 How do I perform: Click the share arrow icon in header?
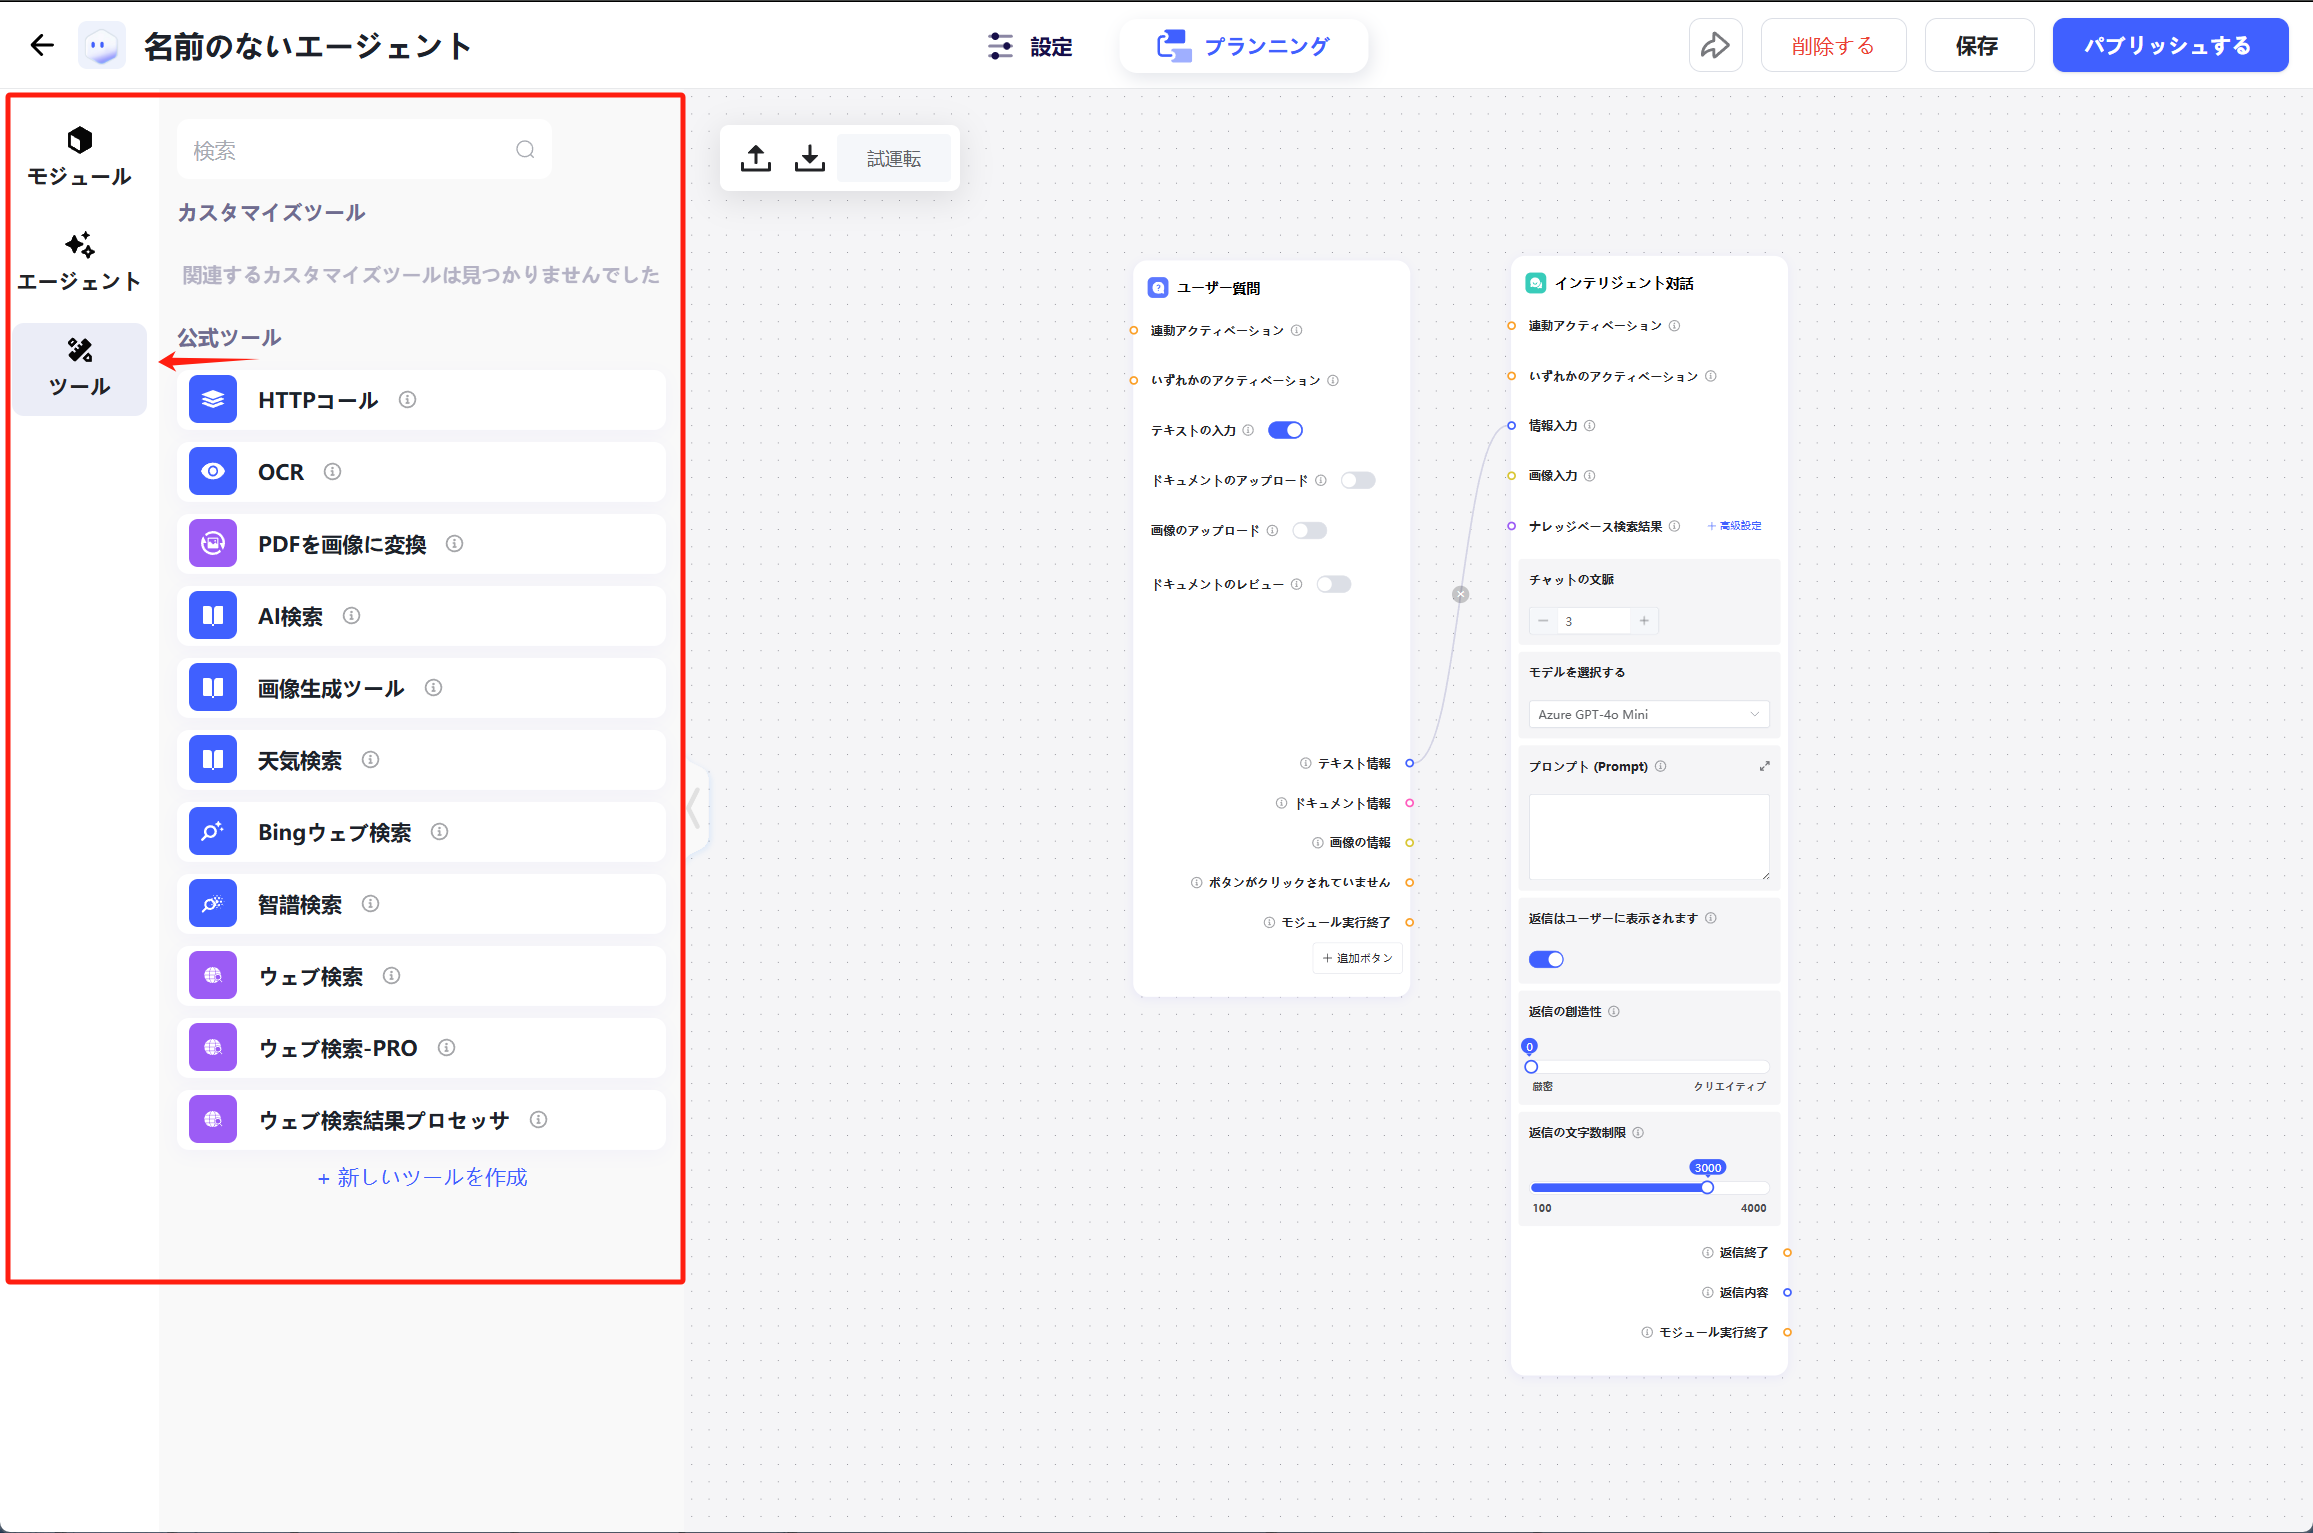click(x=1715, y=45)
